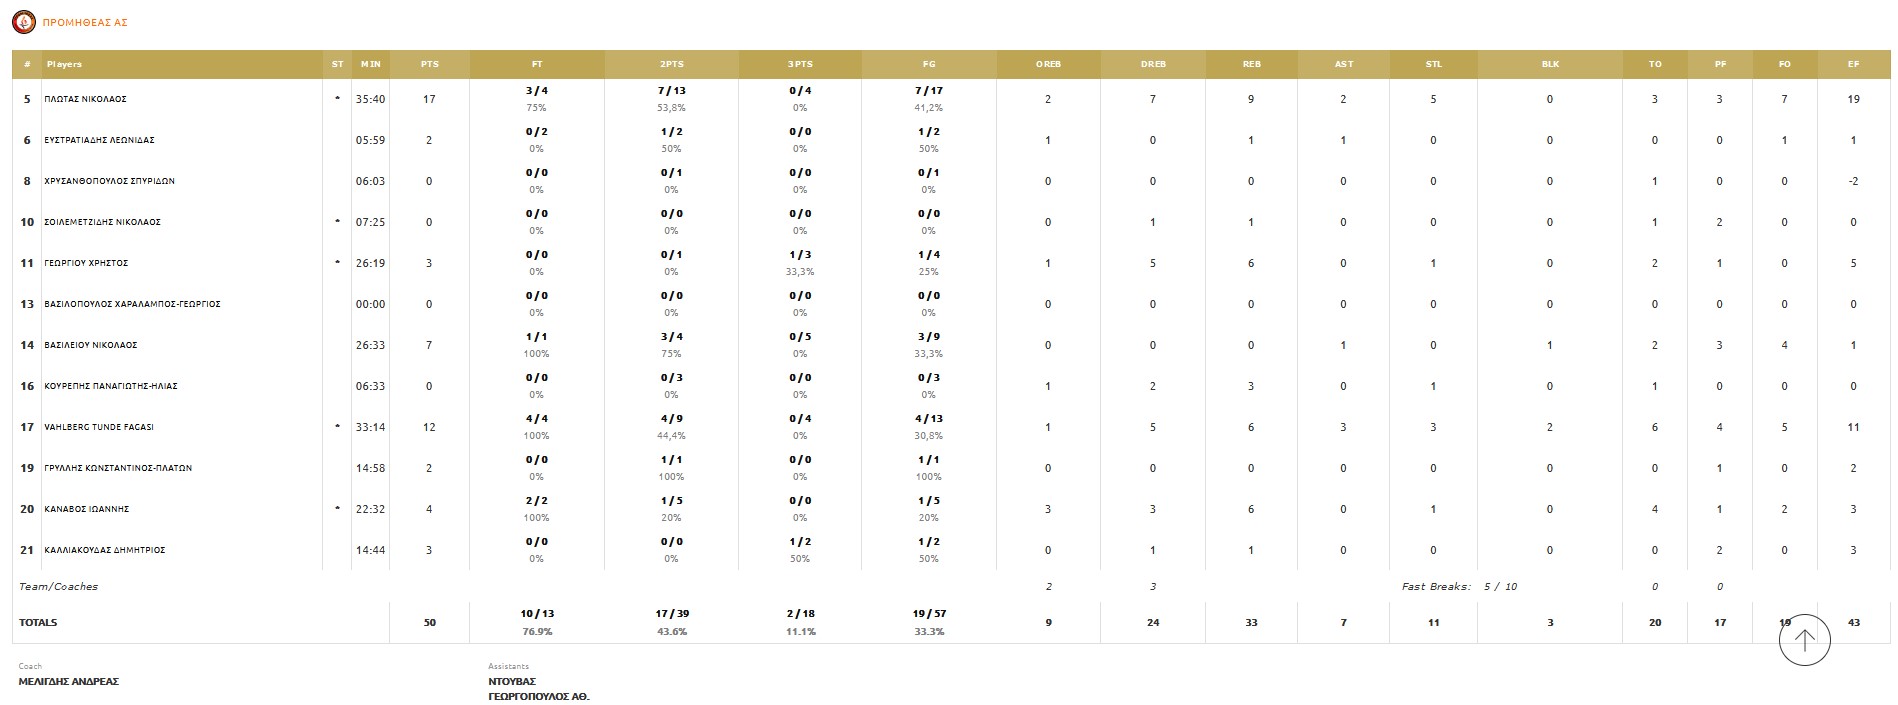
Task: Click the EF column header
Action: click(x=1853, y=64)
